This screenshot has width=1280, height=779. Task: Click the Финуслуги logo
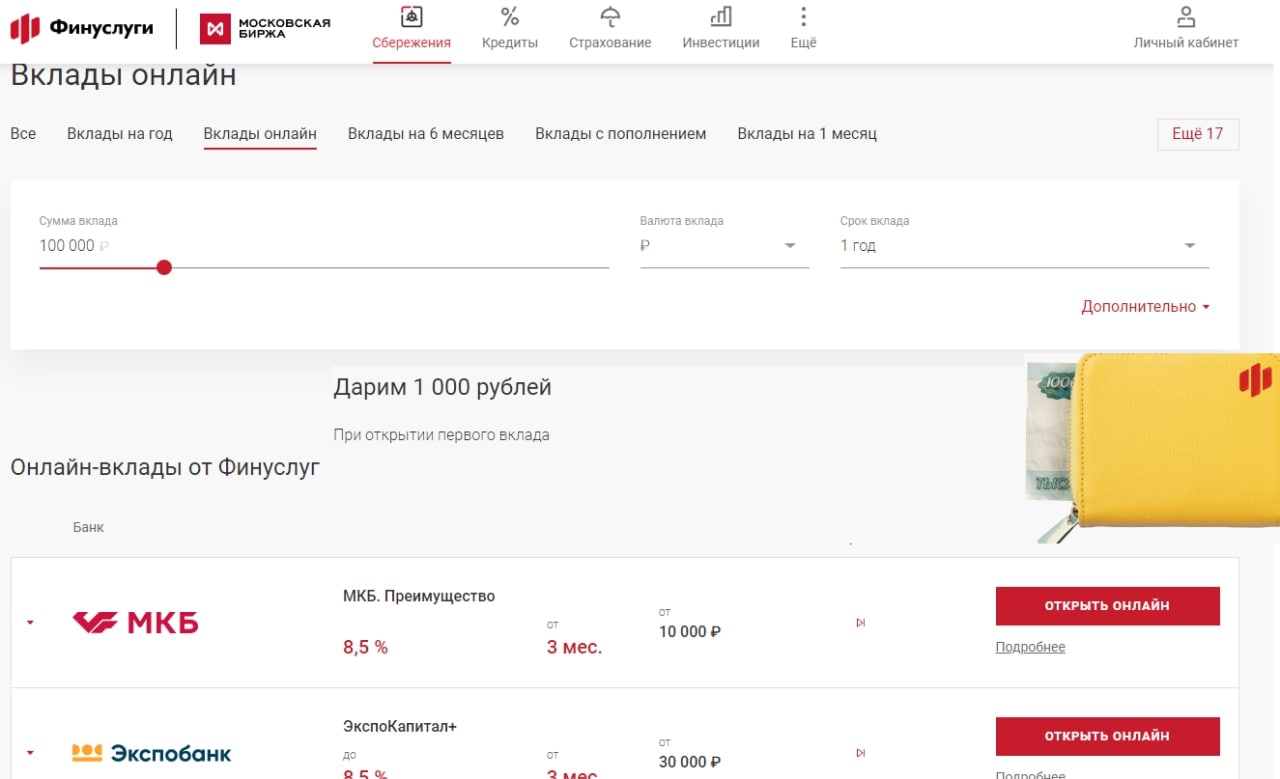point(82,28)
